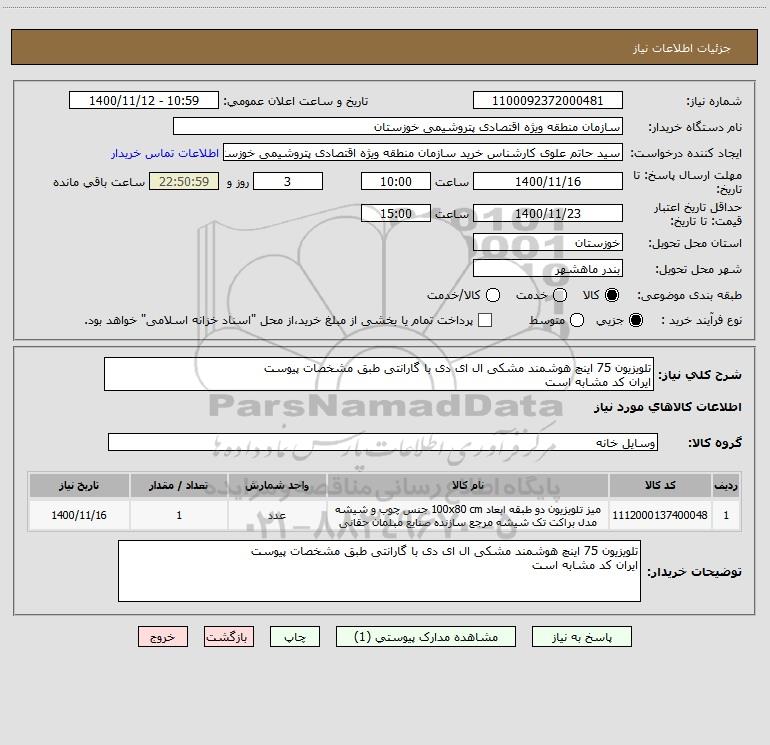Click the price validity date 1400/11/23 field
This screenshot has height=745, width=770.
pyautogui.click(x=548, y=213)
